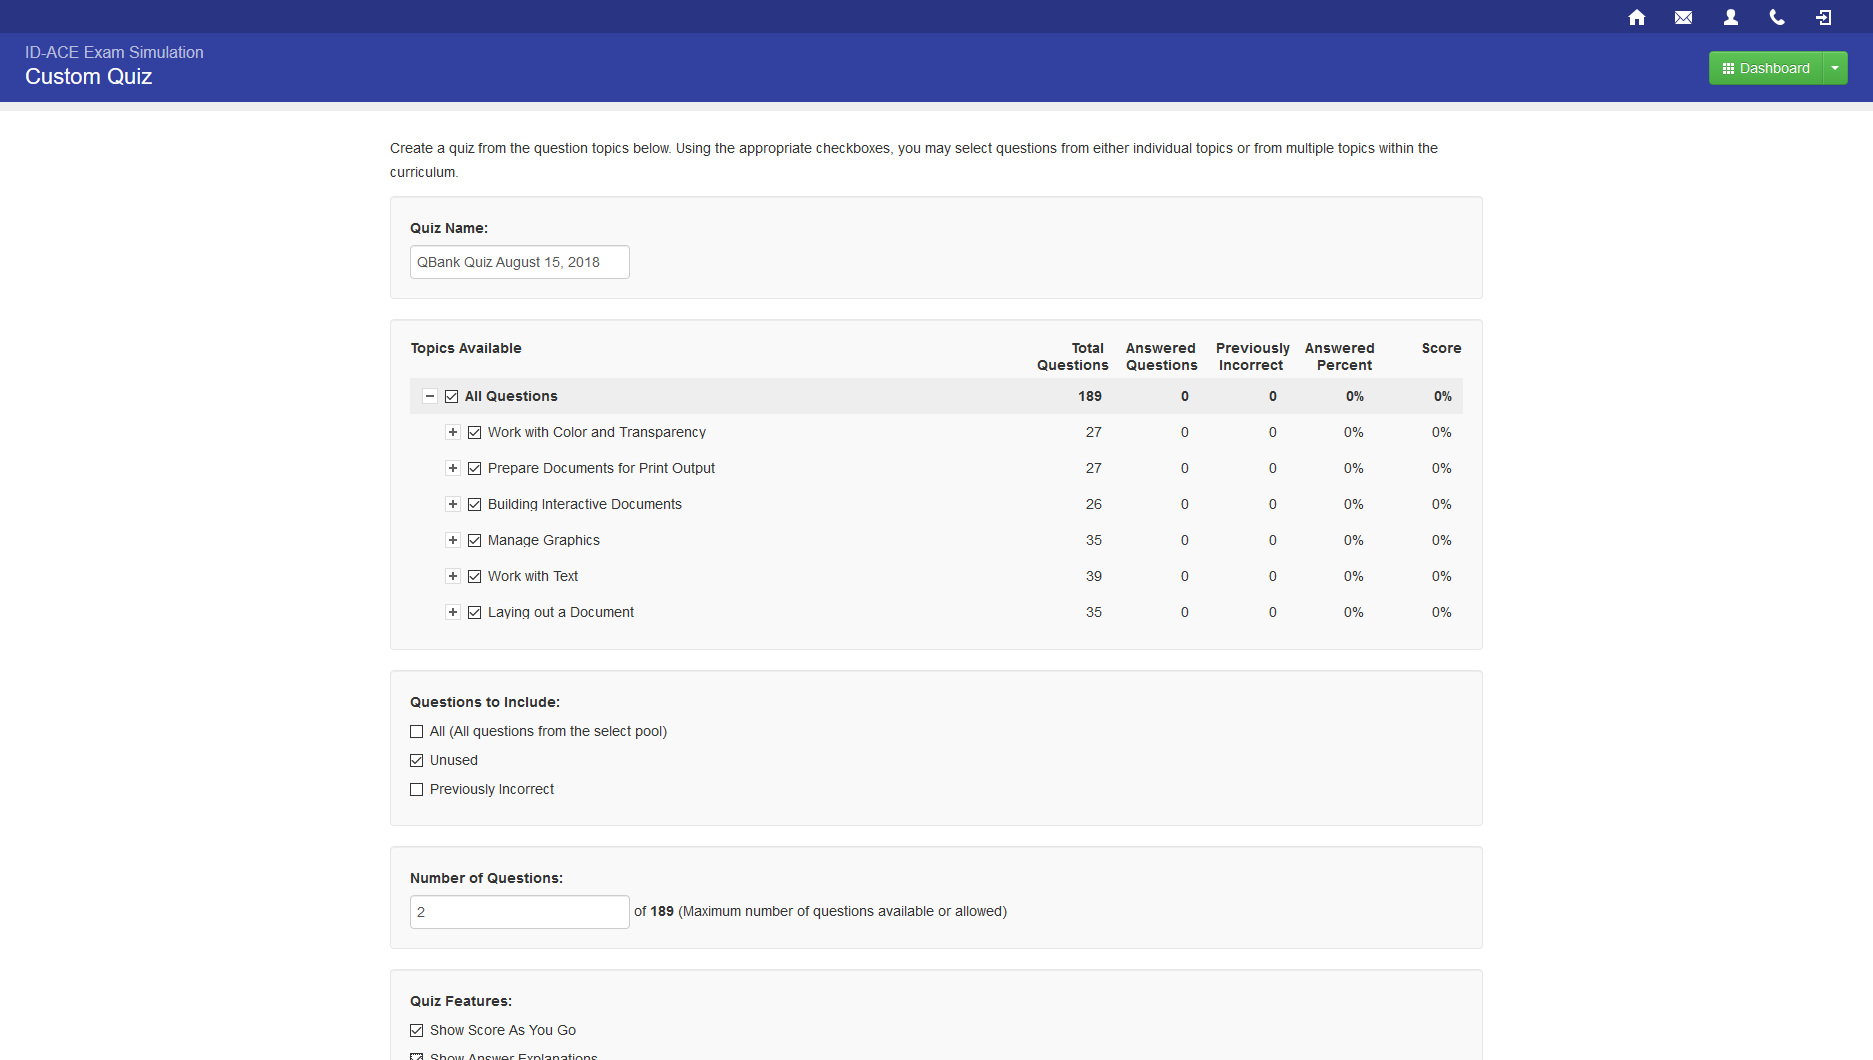Click the logout icon

tap(1824, 17)
